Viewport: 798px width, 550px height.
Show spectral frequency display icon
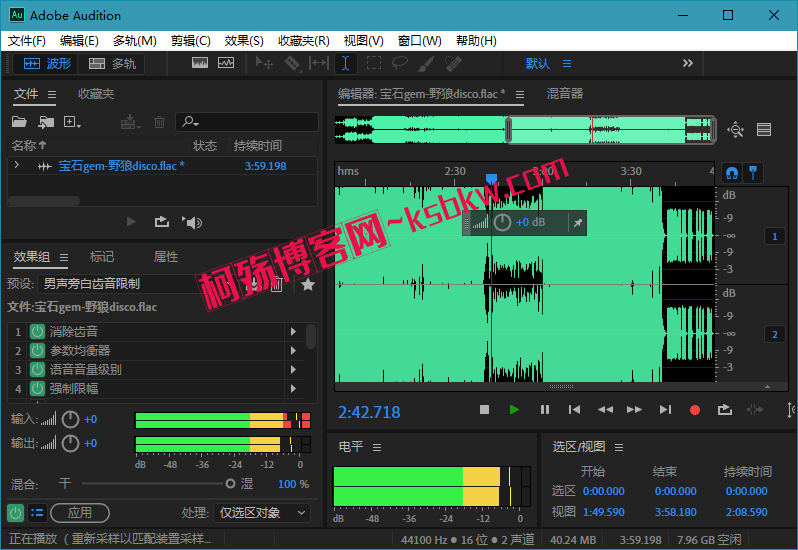point(200,63)
